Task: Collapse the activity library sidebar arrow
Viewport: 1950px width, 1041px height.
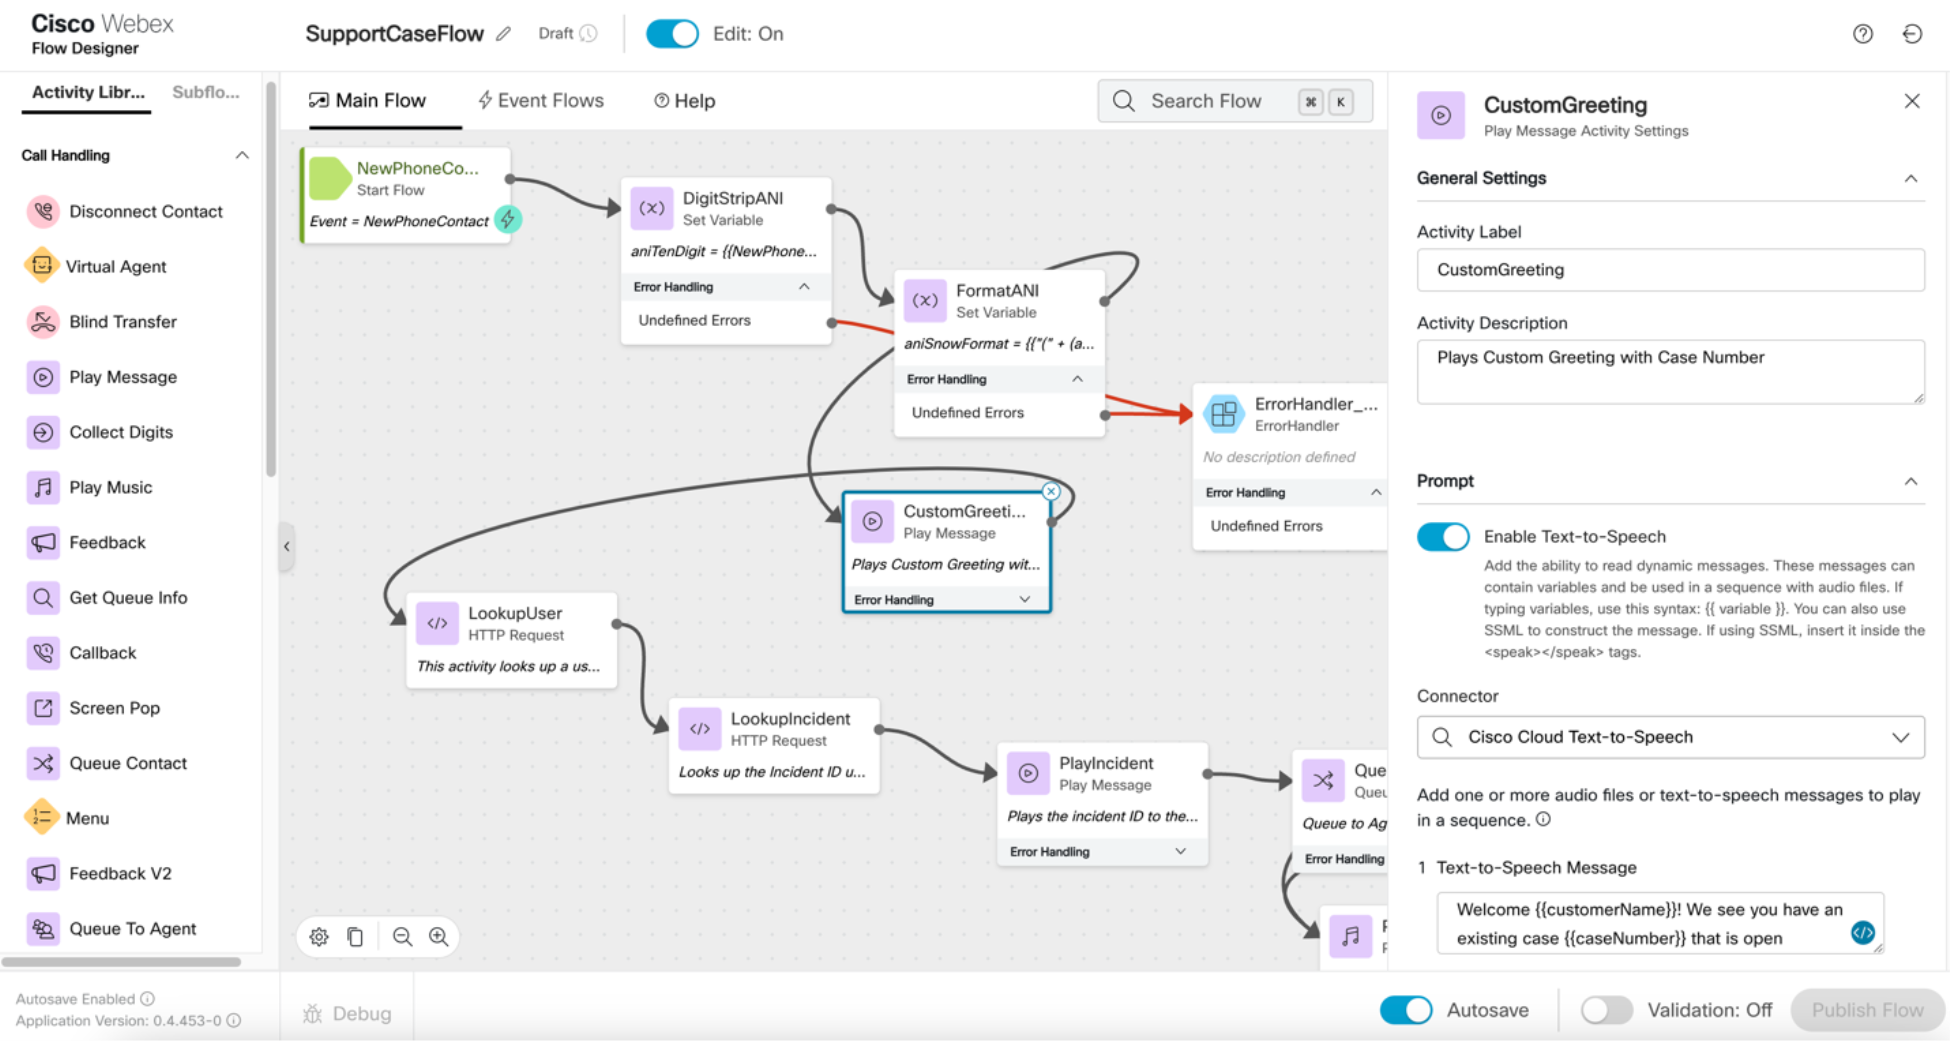Action: [286, 546]
